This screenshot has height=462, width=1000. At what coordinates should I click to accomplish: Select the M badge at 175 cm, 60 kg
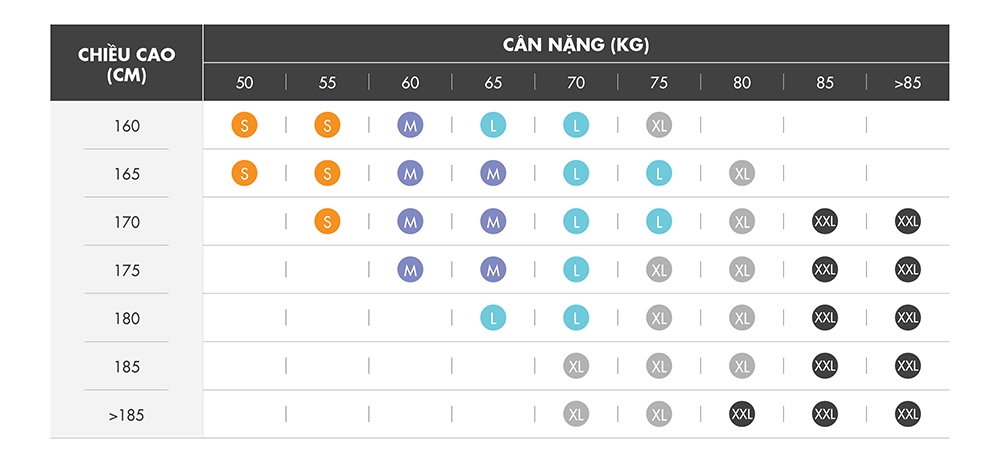(410, 270)
